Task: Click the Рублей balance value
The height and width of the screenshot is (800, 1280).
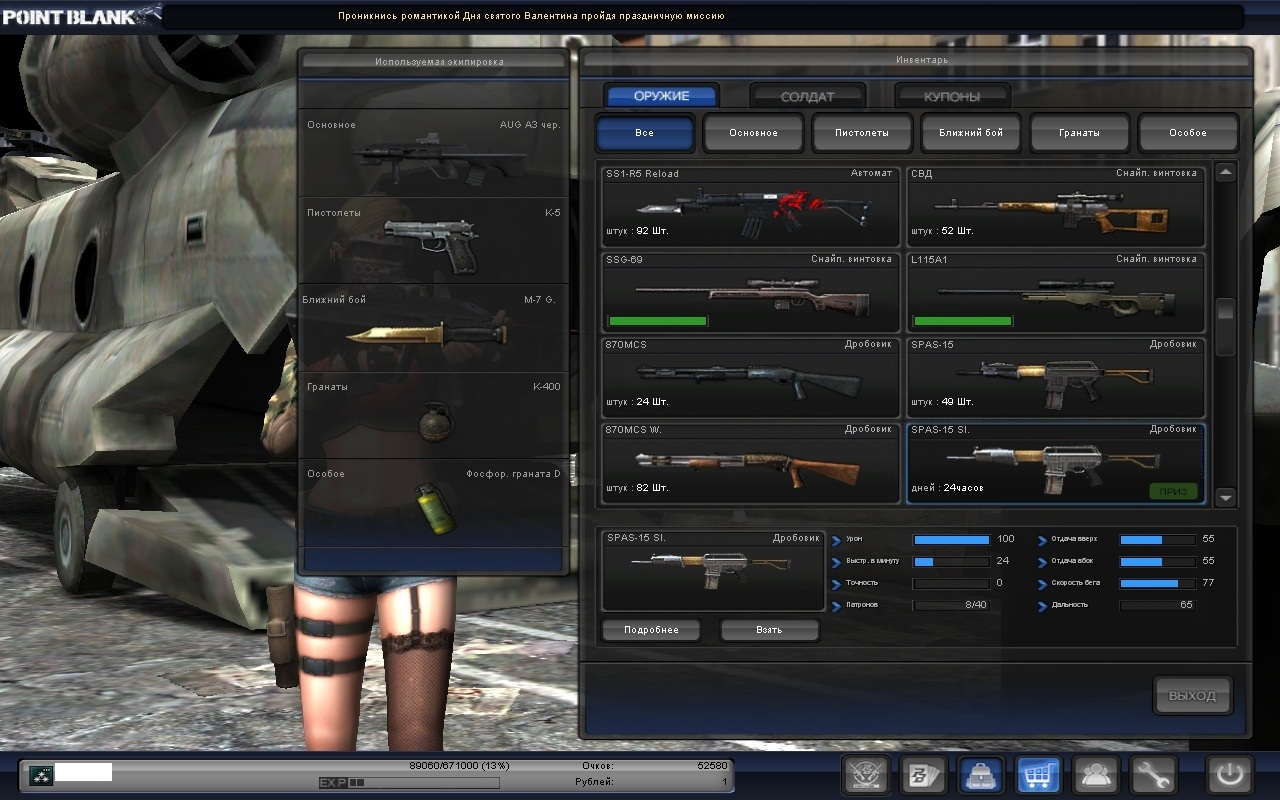Action: click(725, 781)
